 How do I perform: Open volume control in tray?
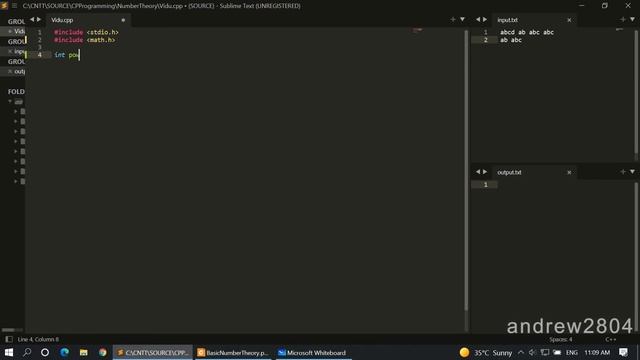tap(532, 352)
